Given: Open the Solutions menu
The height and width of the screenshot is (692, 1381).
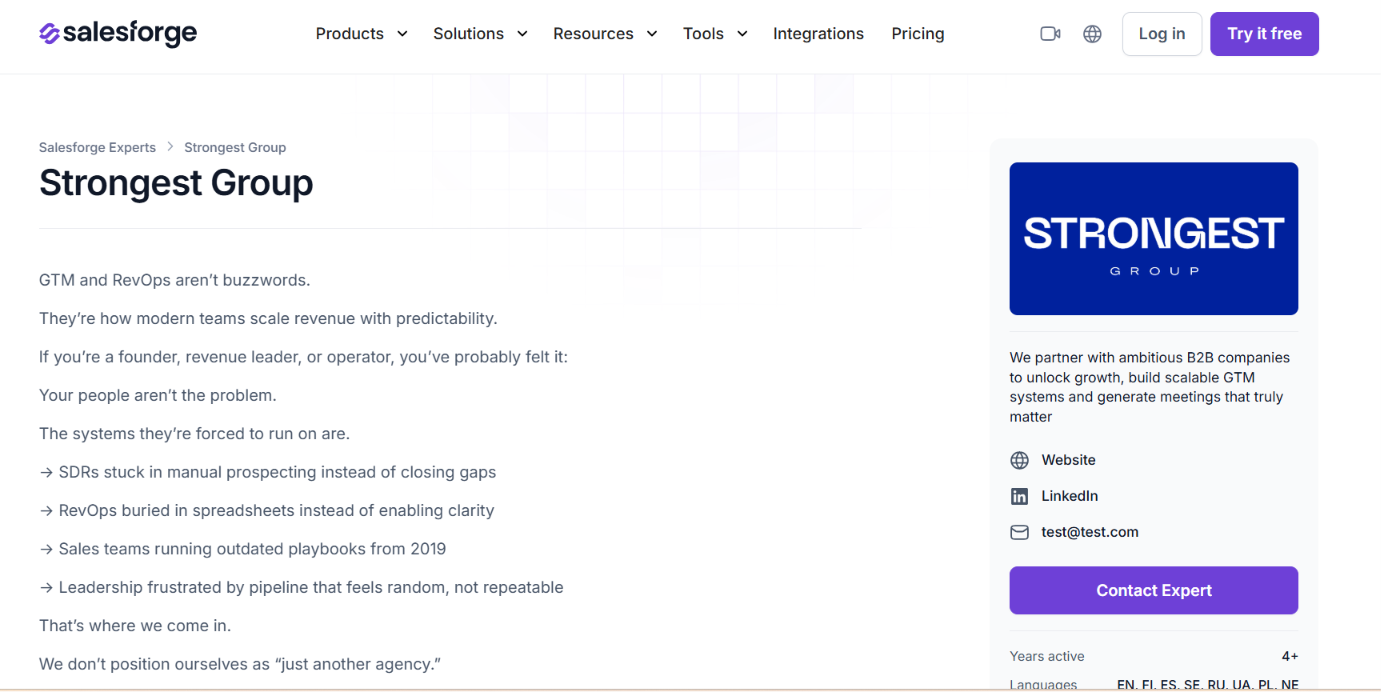Looking at the screenshot, I should (x=480, y=34).
